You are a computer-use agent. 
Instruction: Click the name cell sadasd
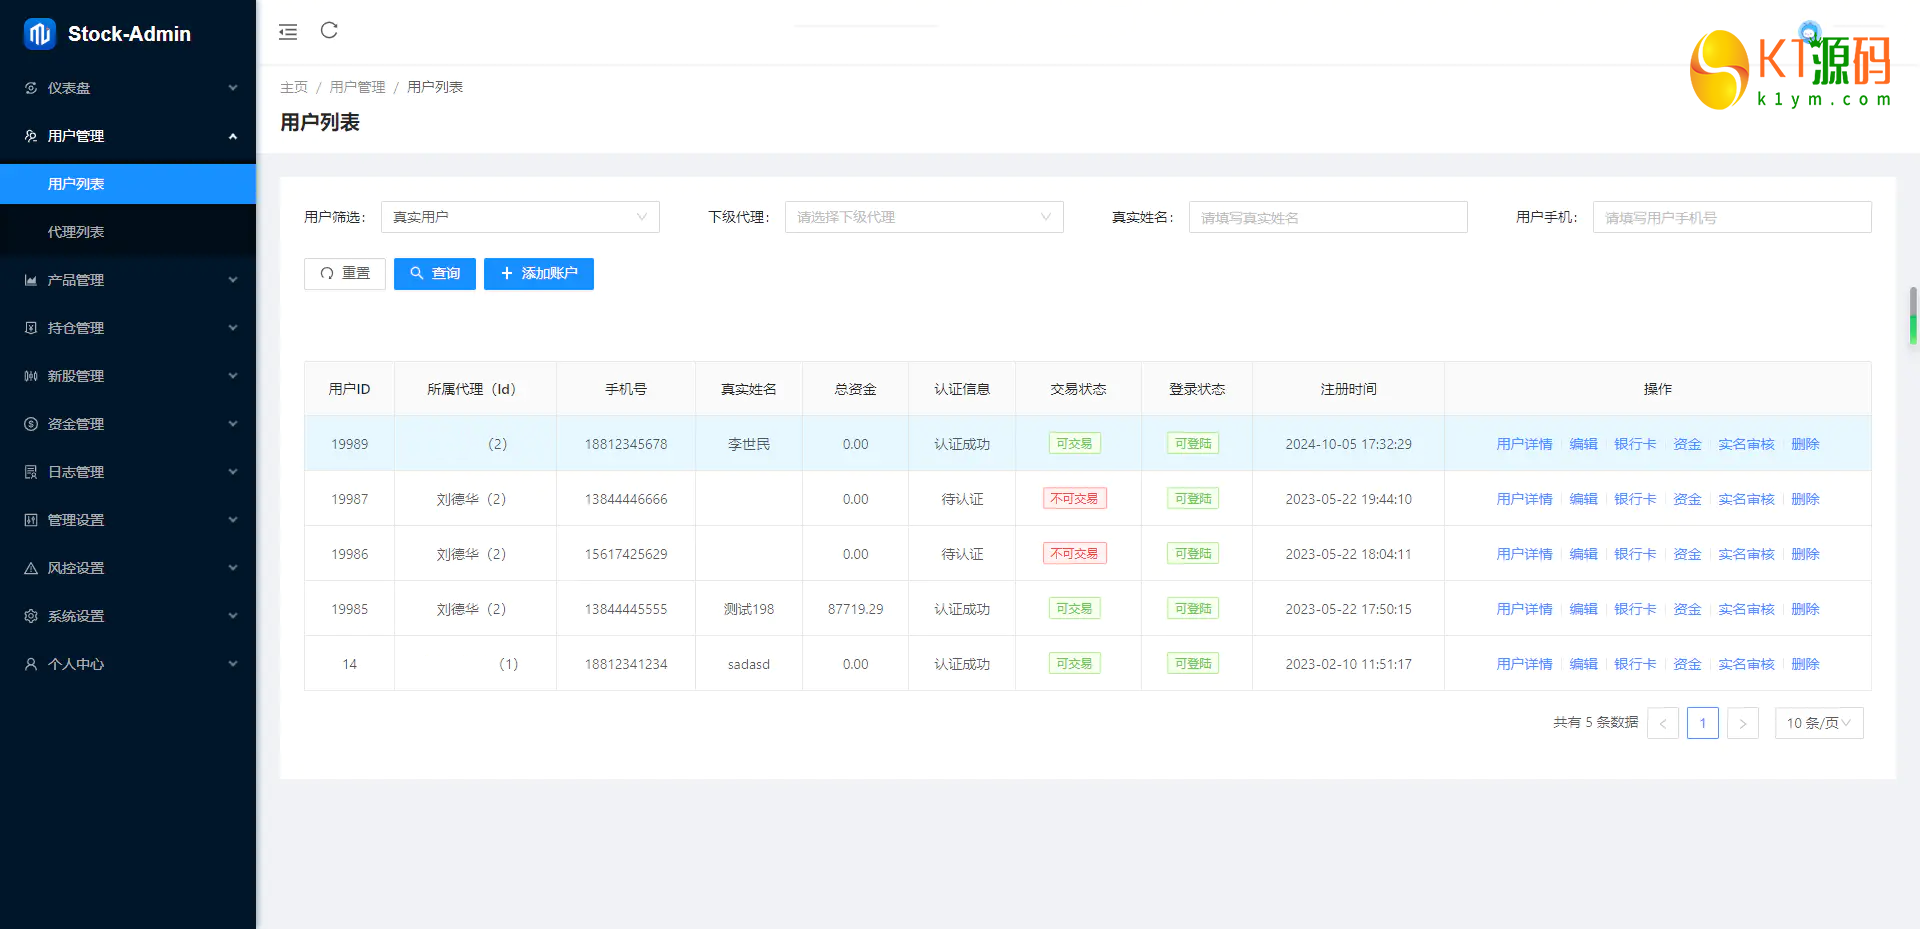(x=749, y=664)
